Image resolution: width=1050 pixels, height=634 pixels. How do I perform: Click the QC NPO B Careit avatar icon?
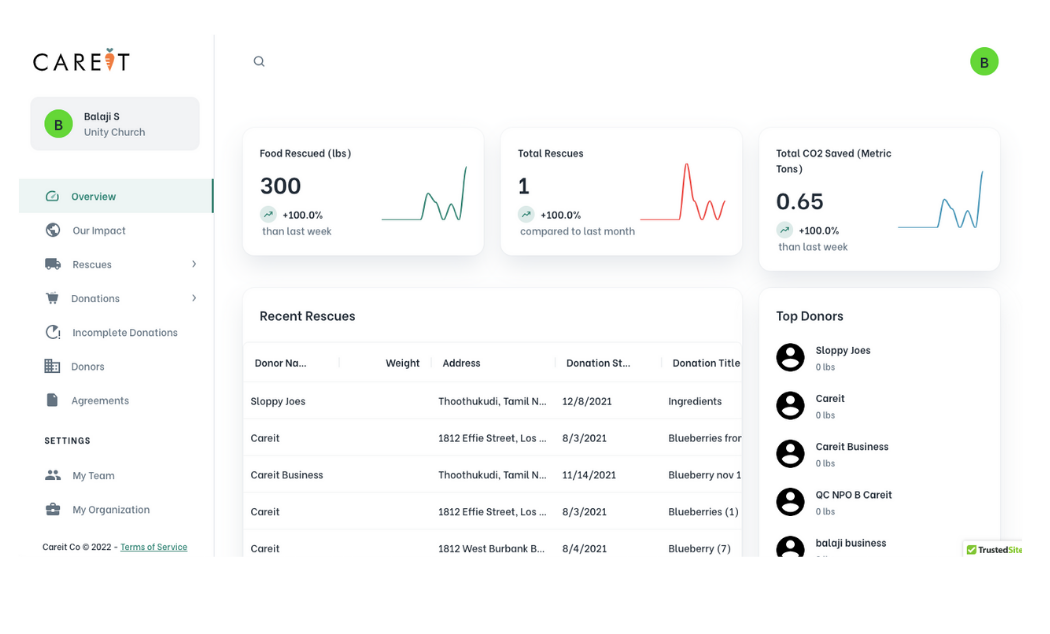pyautogui.click(x=790, y=502)
